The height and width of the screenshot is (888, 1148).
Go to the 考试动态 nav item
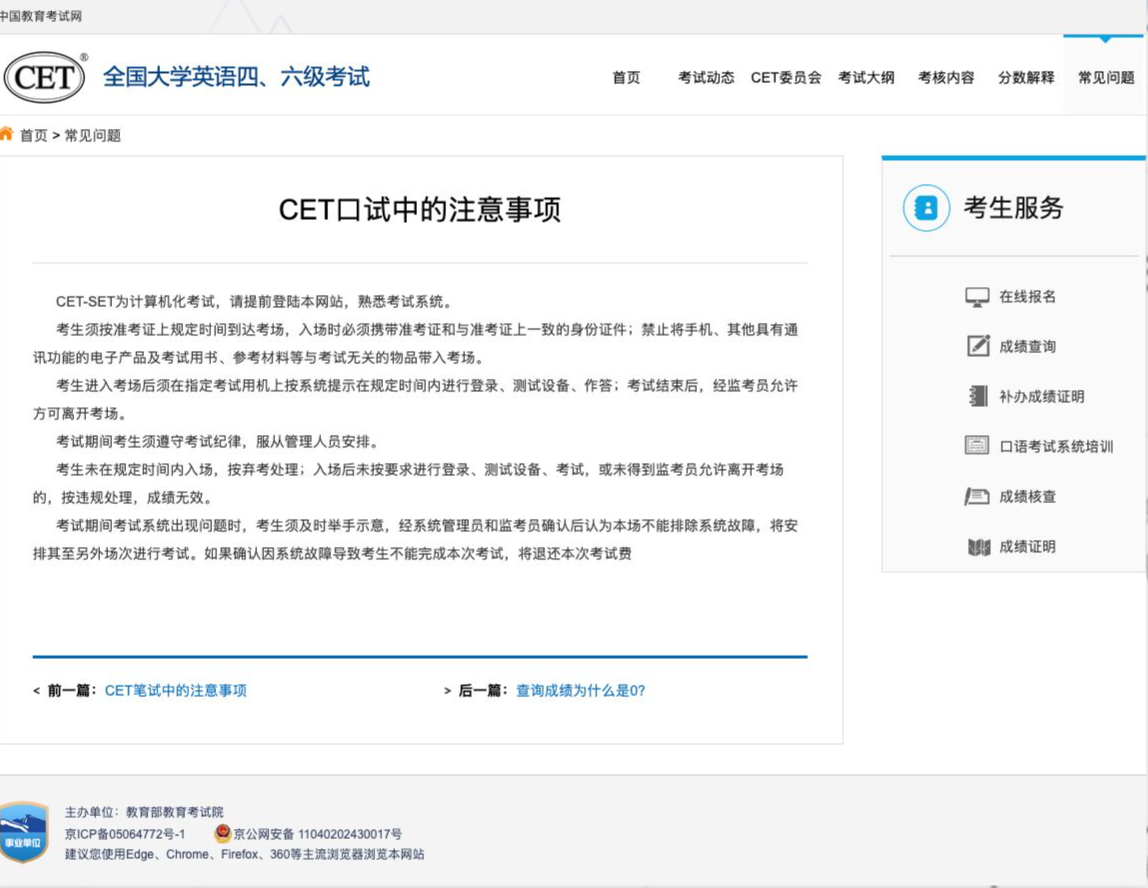[x=706, y=78]
